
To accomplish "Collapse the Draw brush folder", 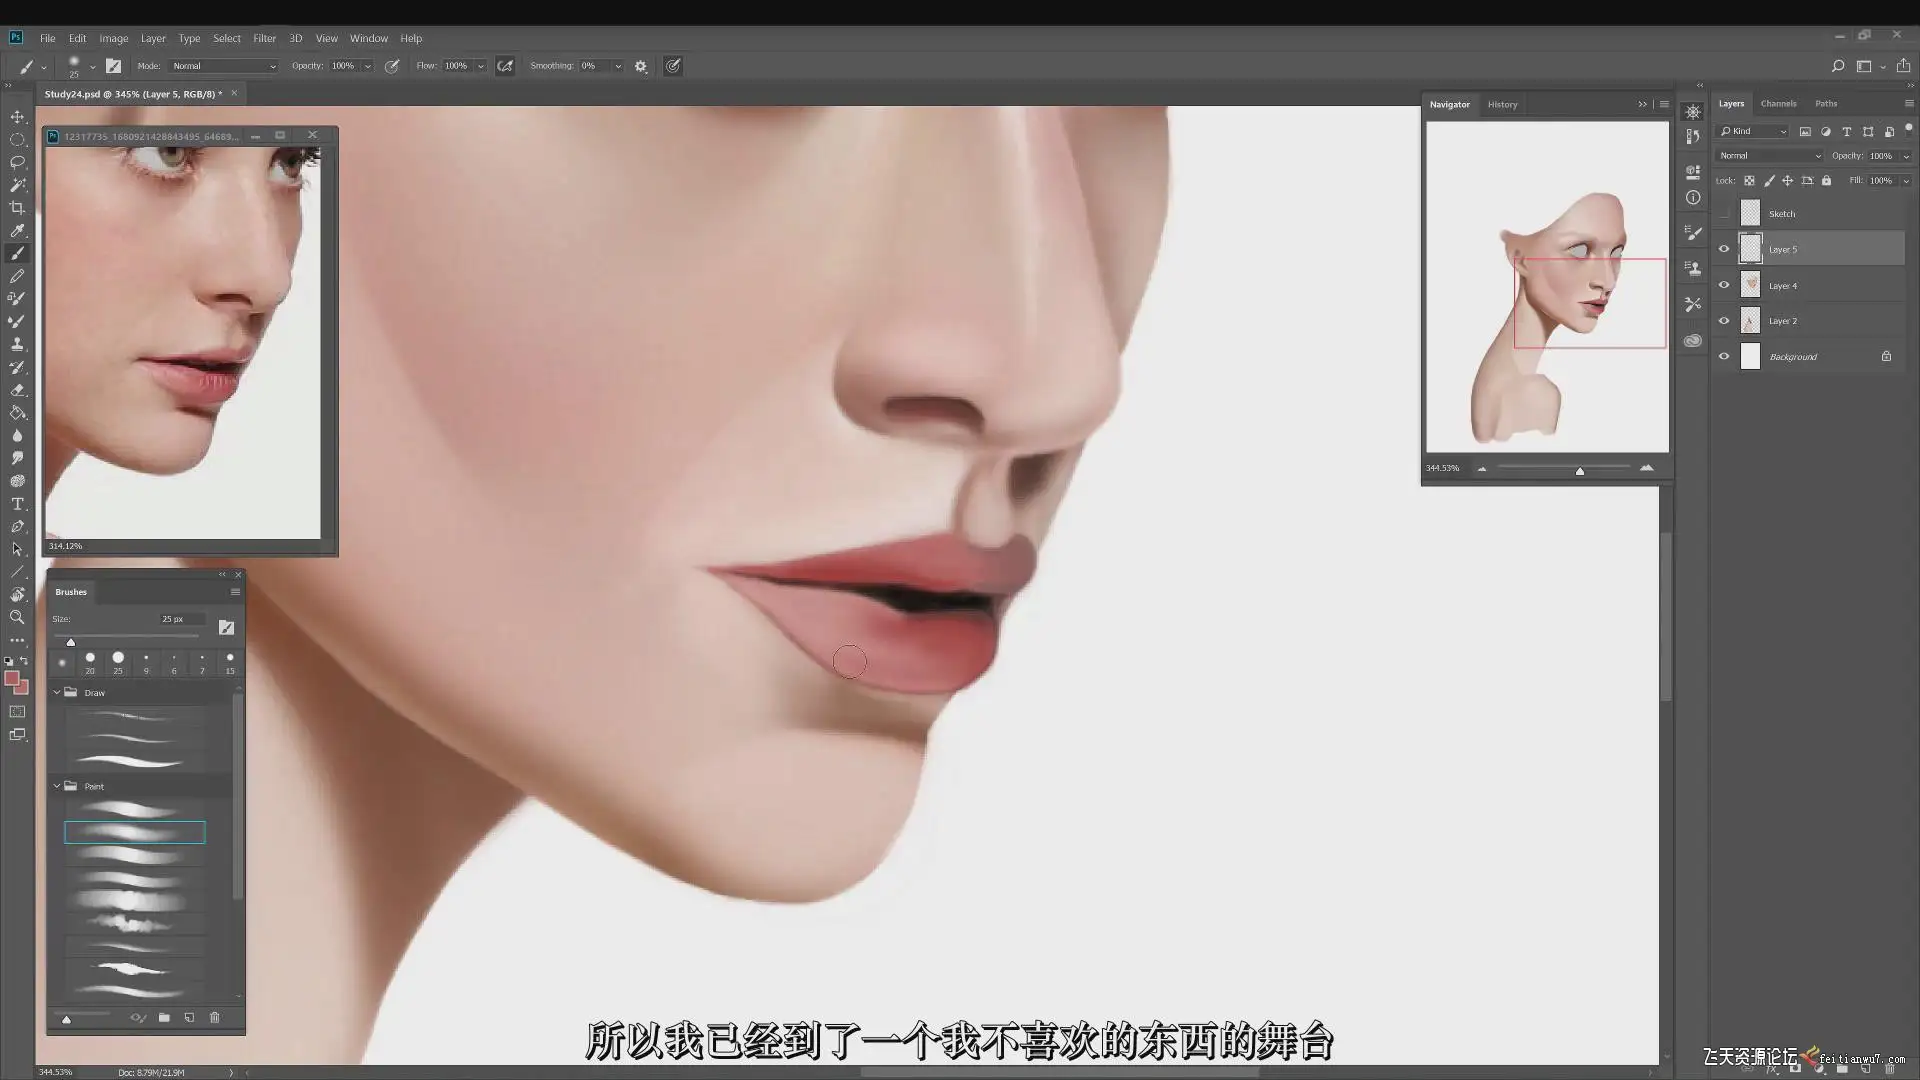I will coord(57,692).
